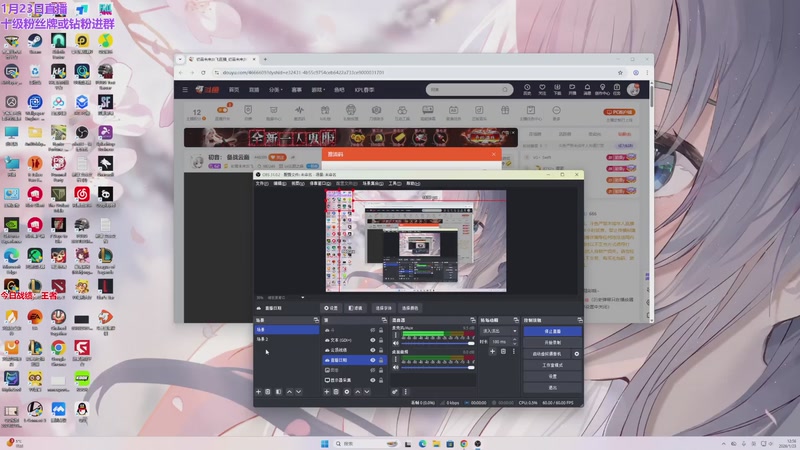Screen dimensions: 800x450
Task: Expand Douyu 游戏 navigation dropdown
Action: tap(318, 90)
